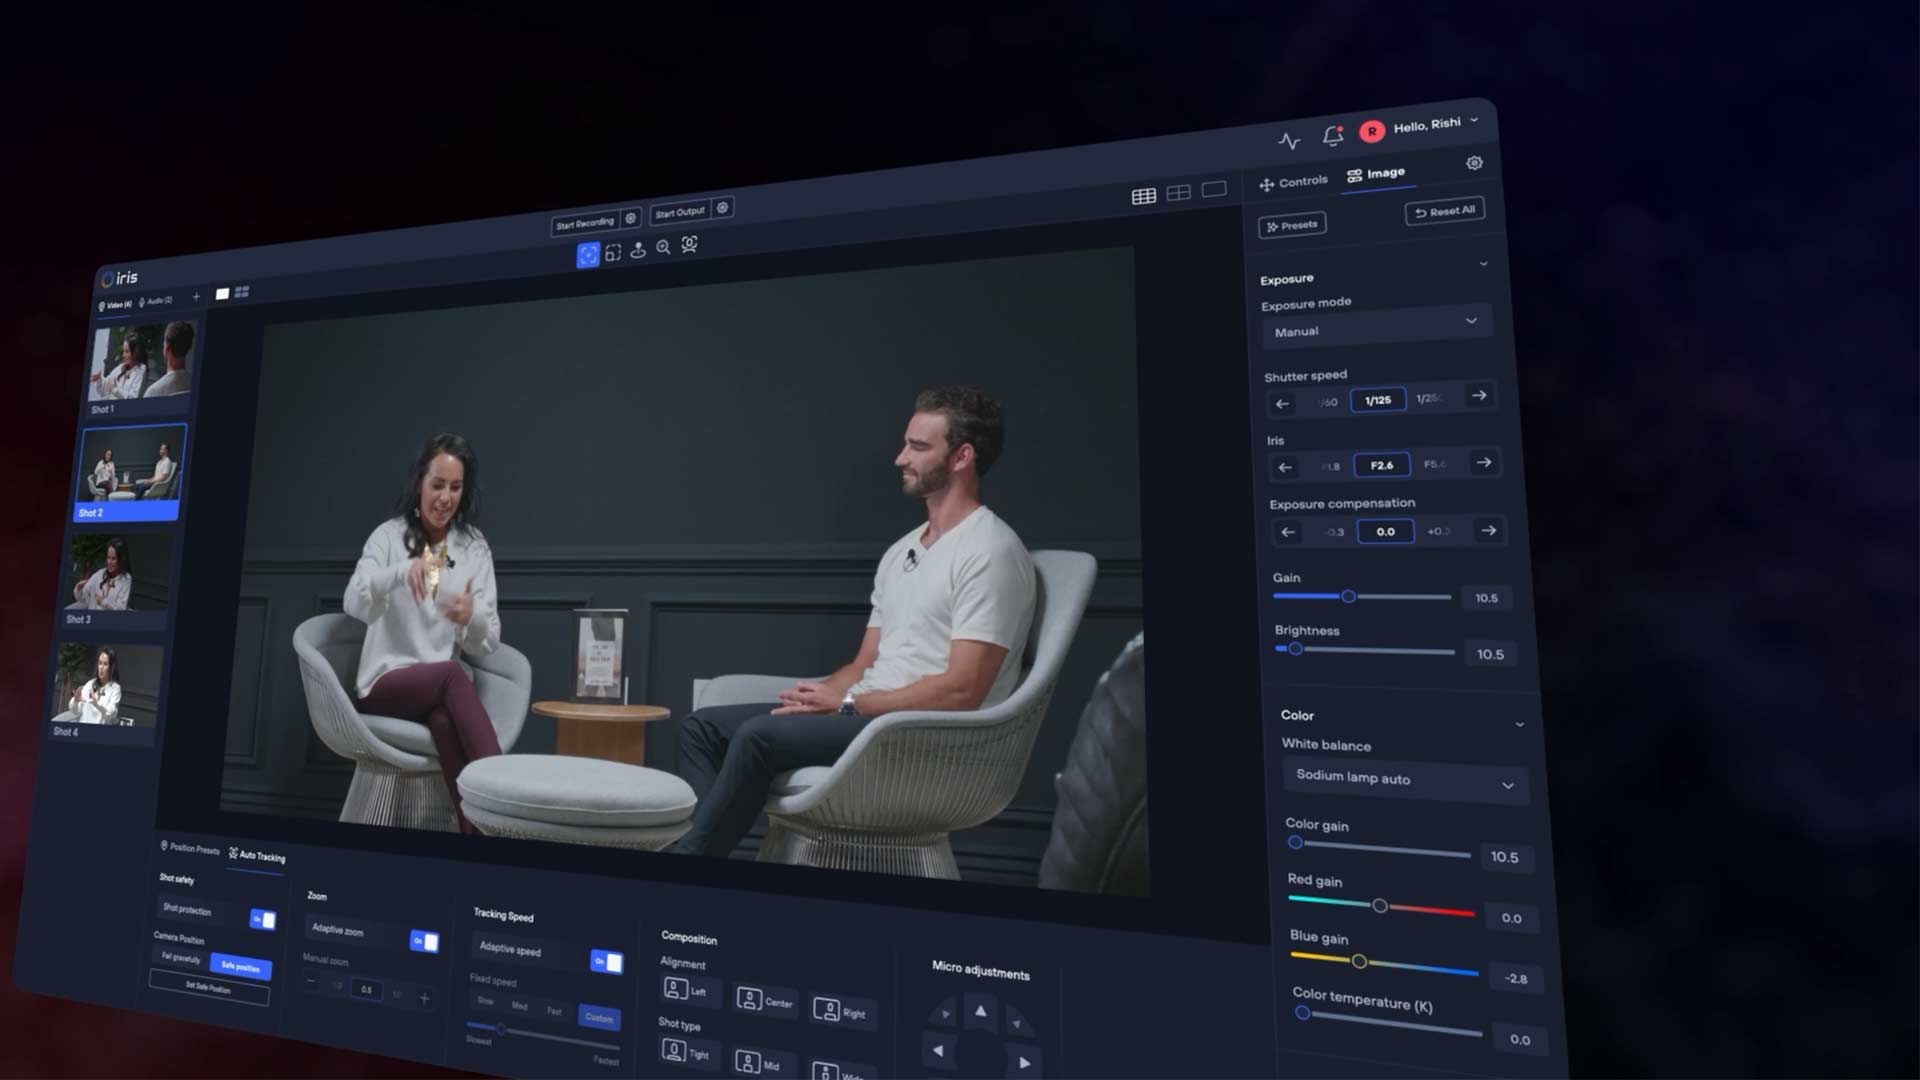The height and width of the screenshot is (1080, 1920).
Task: Click the joystick control tool icon
Action: point(638,250)
